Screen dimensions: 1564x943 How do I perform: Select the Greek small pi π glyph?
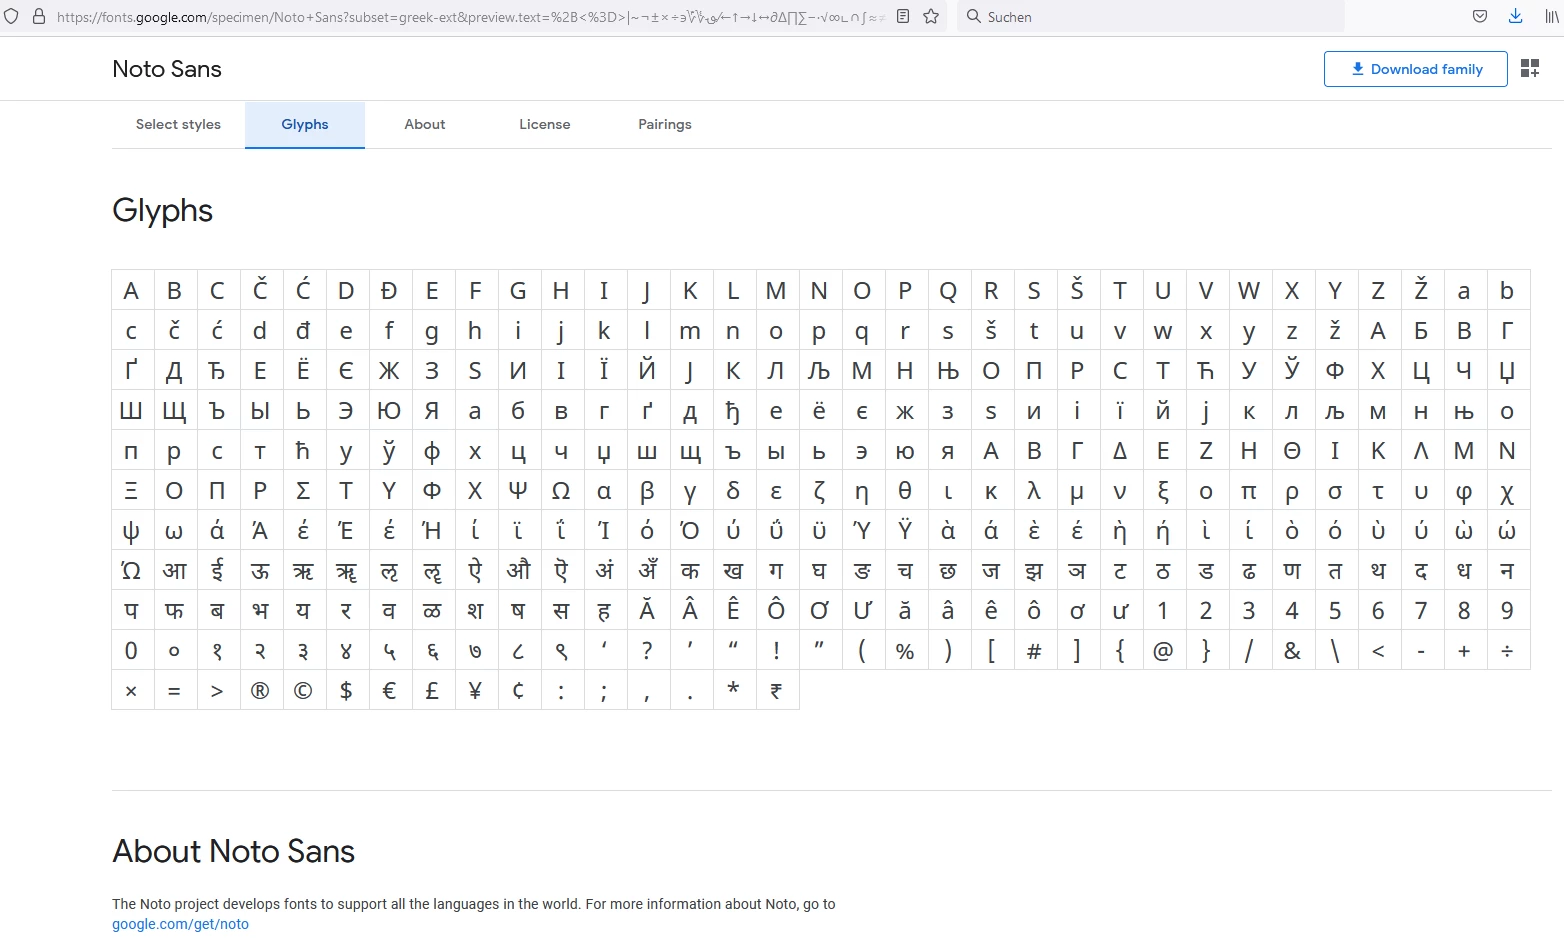pyautogui.click(x=1249, y=491)
